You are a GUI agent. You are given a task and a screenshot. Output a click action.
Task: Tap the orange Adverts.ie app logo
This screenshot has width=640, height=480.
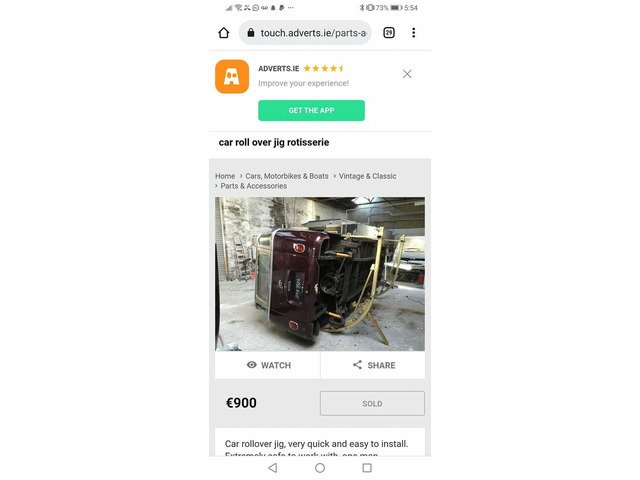(x=232, y=77)
